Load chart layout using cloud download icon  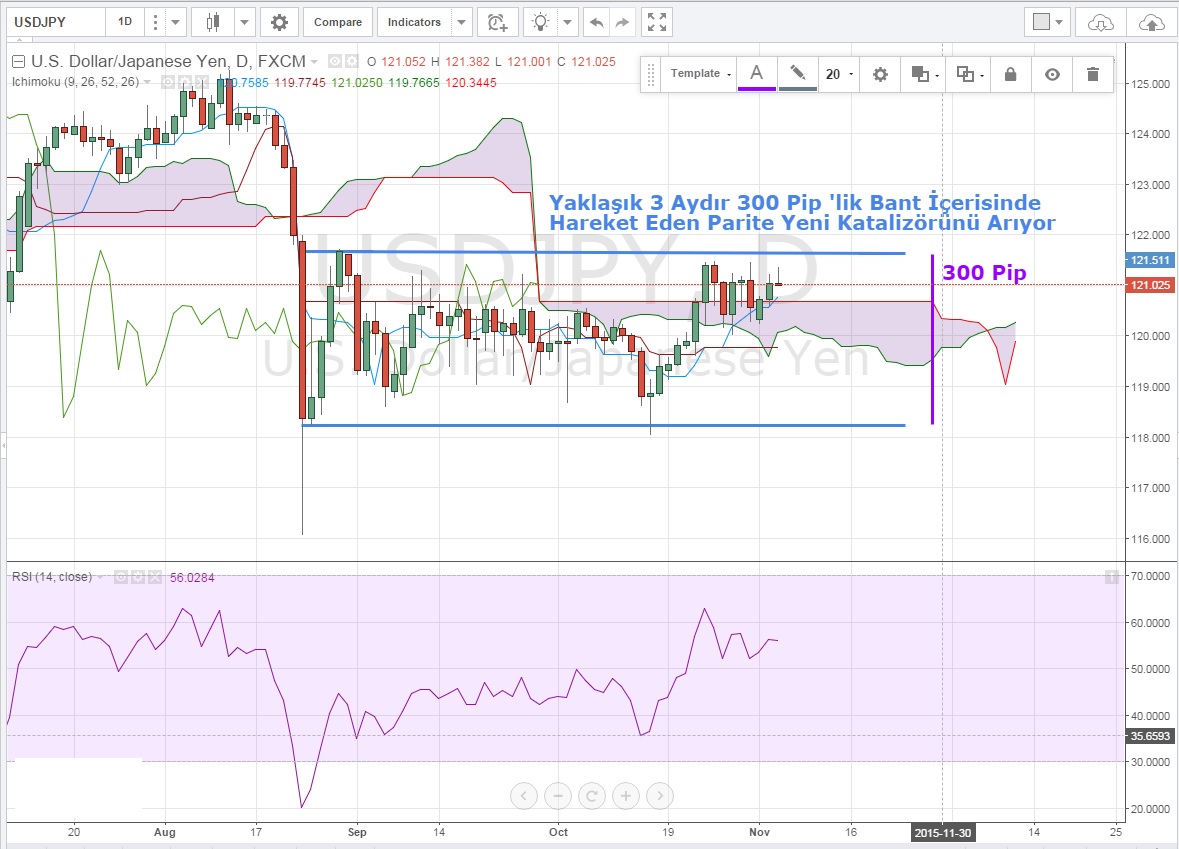[x=1100, y=22]
